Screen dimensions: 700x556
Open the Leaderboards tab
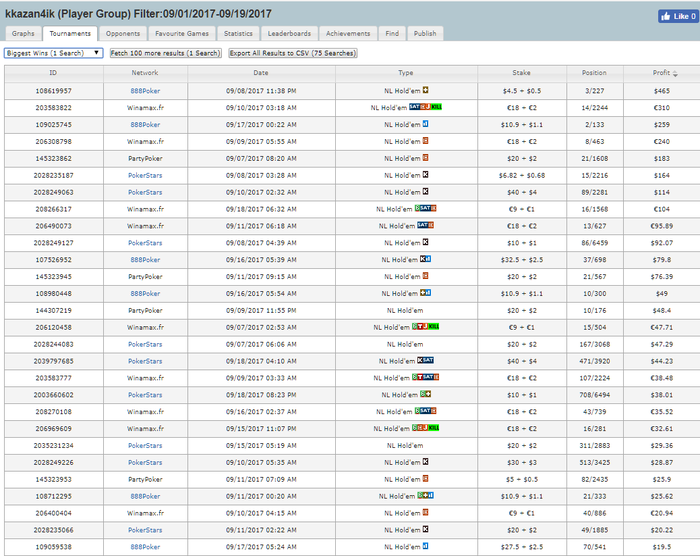pyautogui.click(x=289, y=33)
